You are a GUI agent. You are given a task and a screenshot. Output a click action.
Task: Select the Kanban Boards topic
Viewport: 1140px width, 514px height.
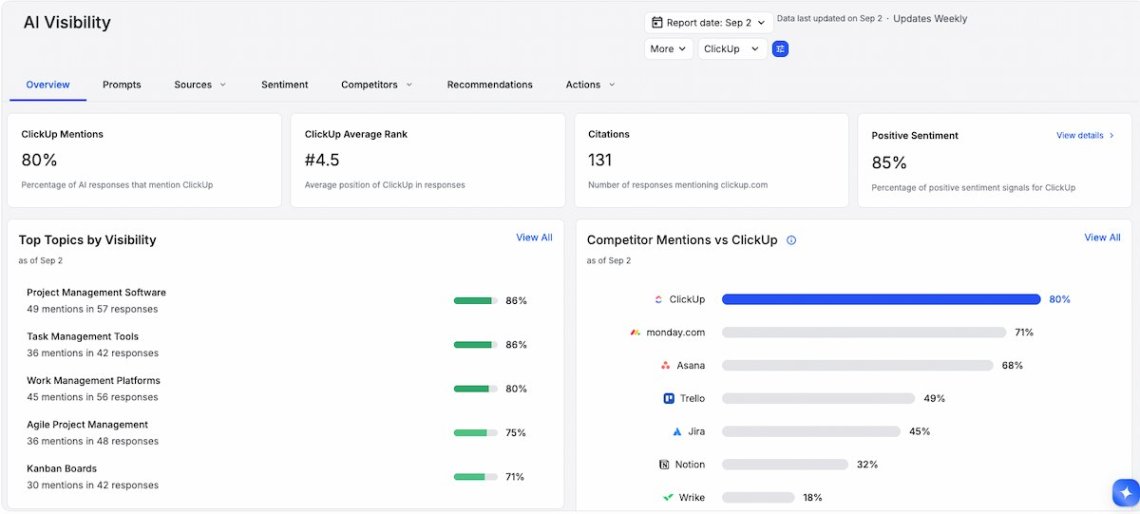pyautogui.click(x=61, y=468)
